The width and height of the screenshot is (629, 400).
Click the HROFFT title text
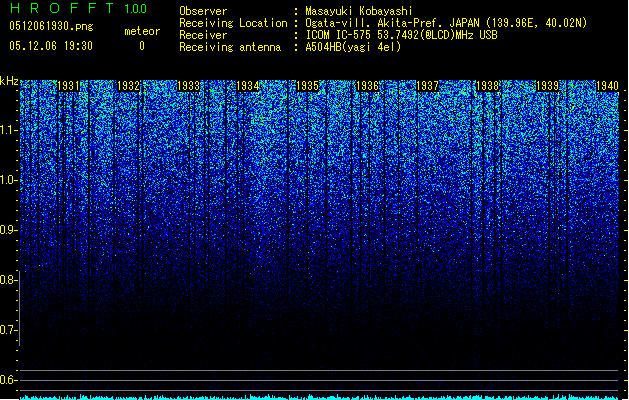pos(62,8)
